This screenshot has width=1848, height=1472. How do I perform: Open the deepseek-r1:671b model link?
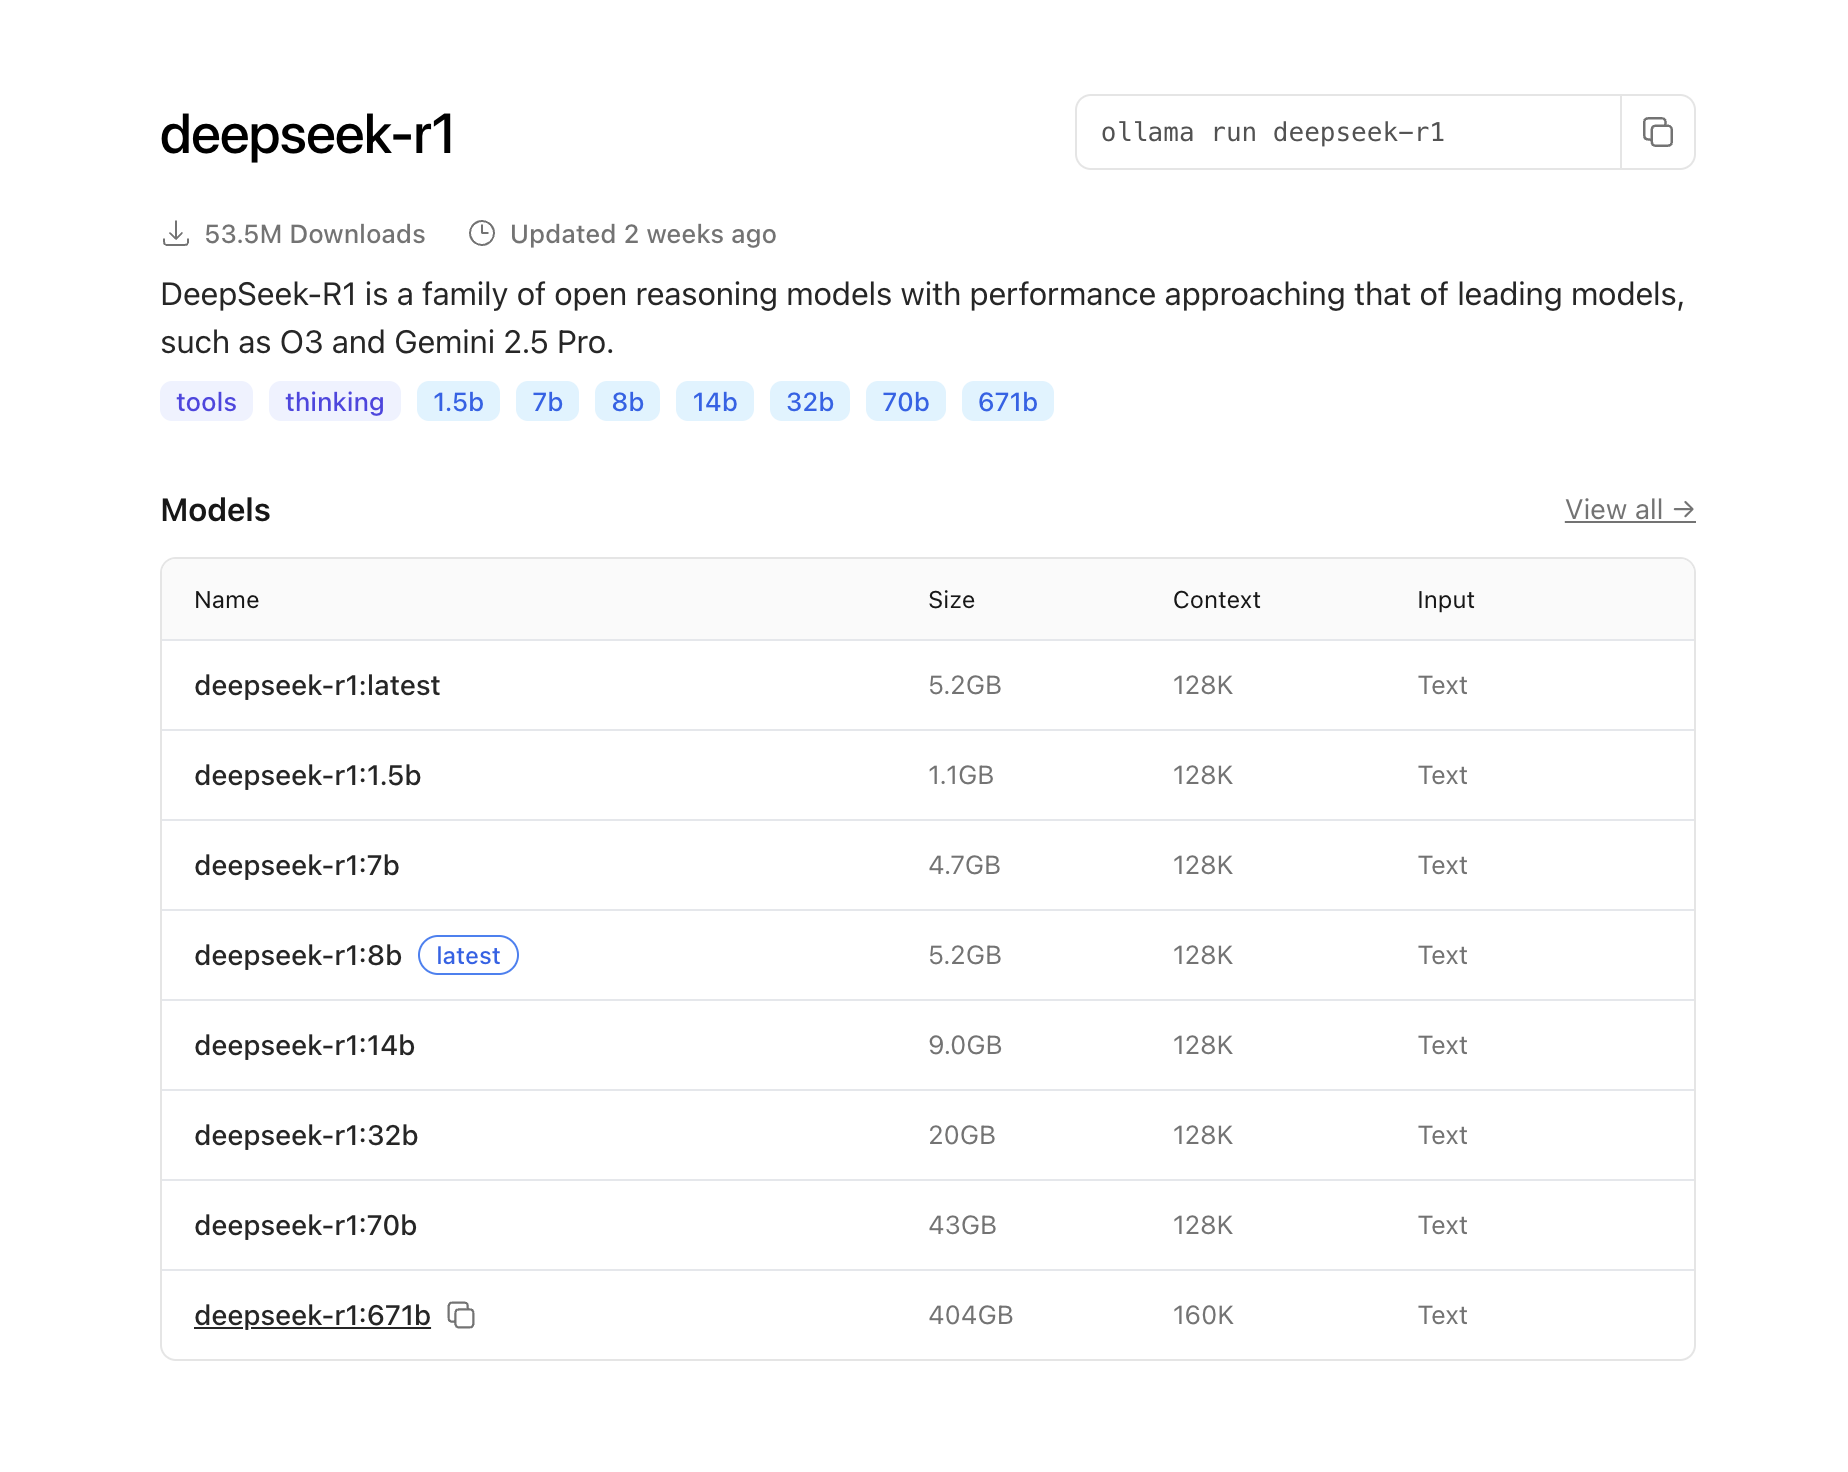click(x=312, y=1315)
